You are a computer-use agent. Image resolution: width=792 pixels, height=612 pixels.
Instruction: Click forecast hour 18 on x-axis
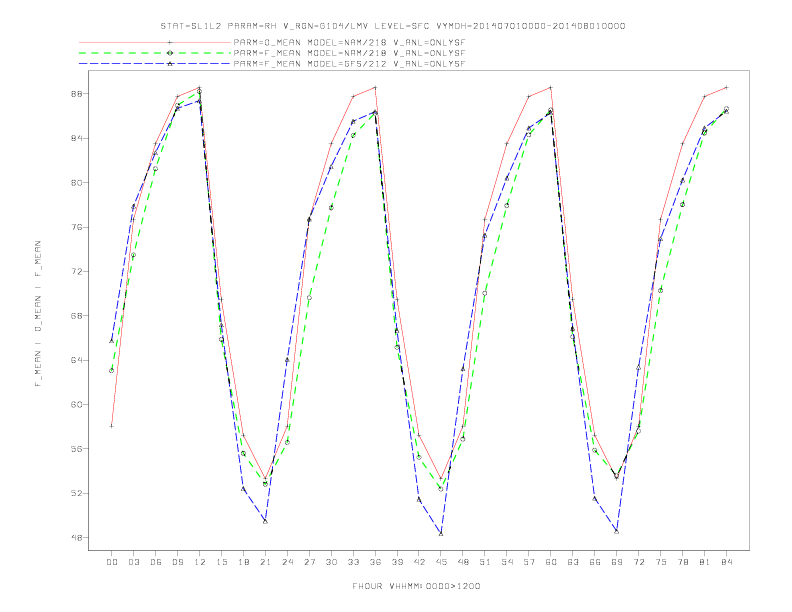click(x=243, y=562)
